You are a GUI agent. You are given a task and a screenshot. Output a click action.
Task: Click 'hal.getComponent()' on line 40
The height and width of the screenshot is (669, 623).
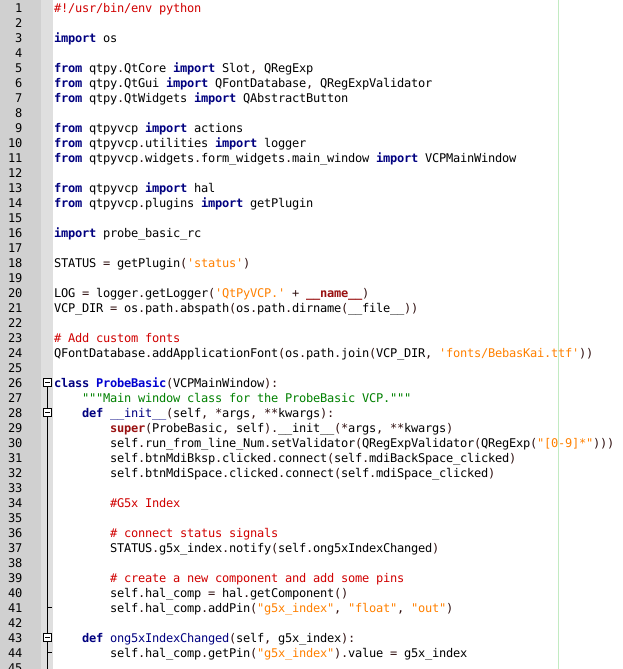285,593
